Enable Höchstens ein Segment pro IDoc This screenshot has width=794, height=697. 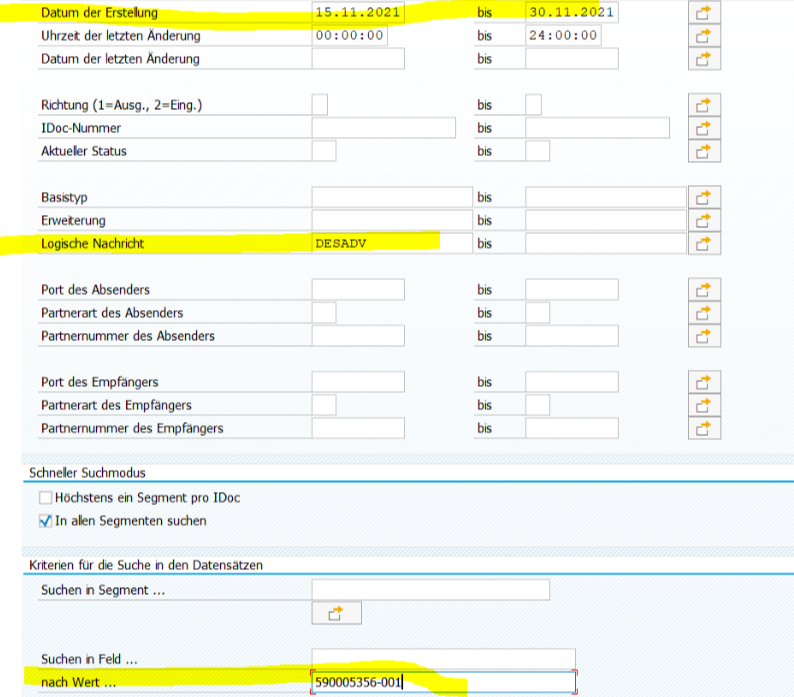pos(45,498)
